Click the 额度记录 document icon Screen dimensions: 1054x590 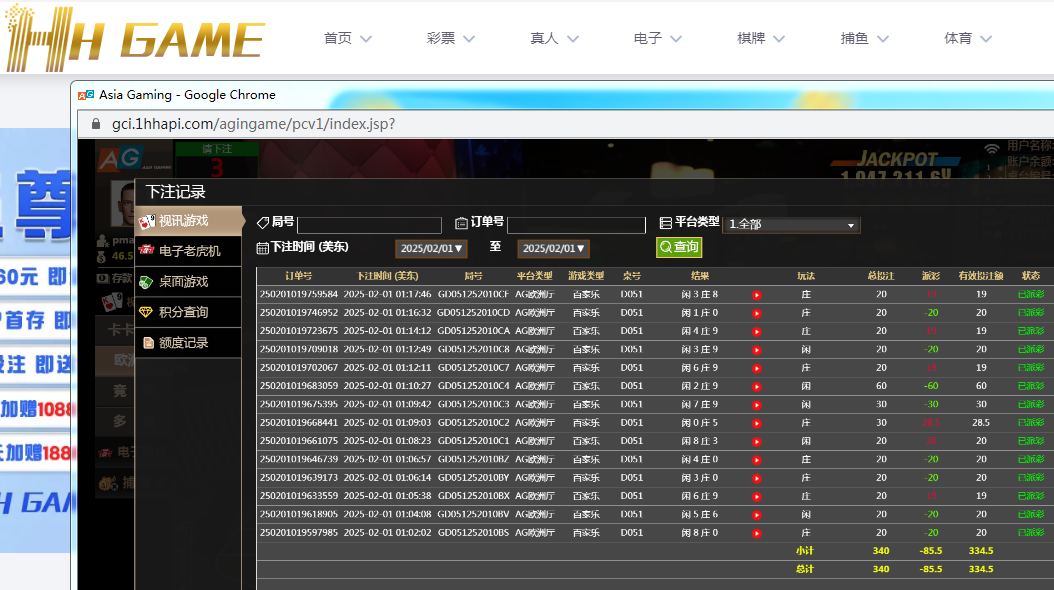(x=148, y=343)
